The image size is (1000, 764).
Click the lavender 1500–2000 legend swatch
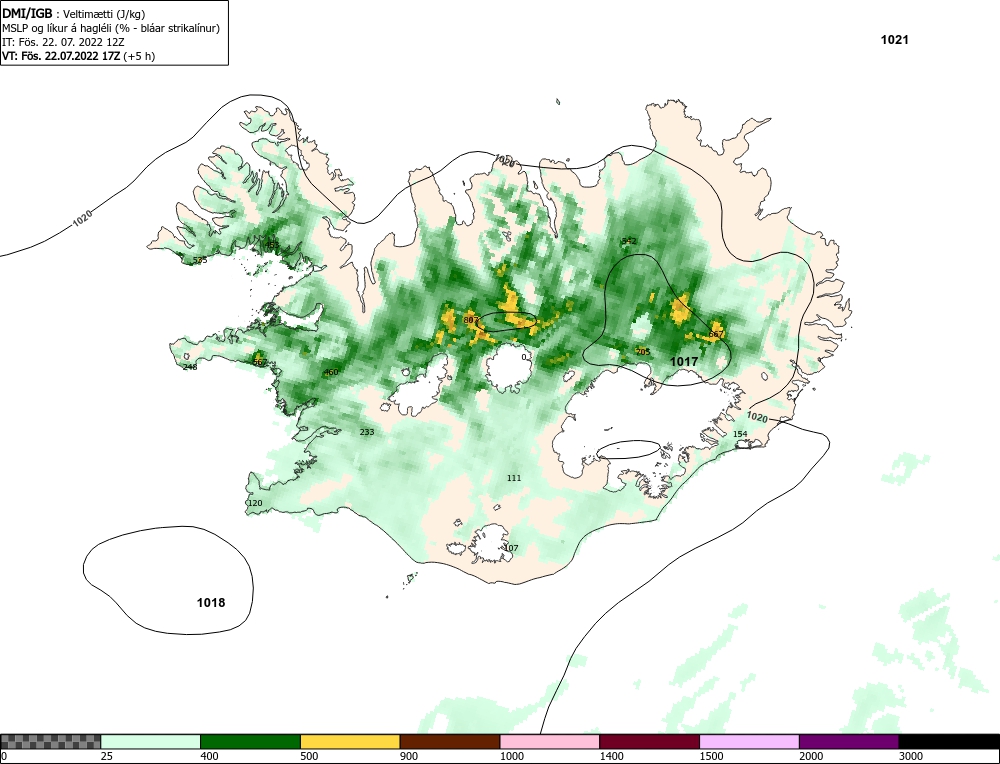749,741
